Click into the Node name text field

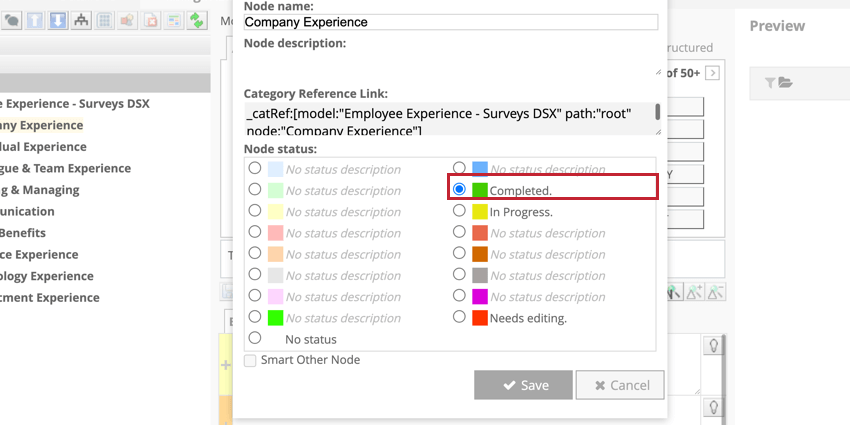tap(450, 22)
